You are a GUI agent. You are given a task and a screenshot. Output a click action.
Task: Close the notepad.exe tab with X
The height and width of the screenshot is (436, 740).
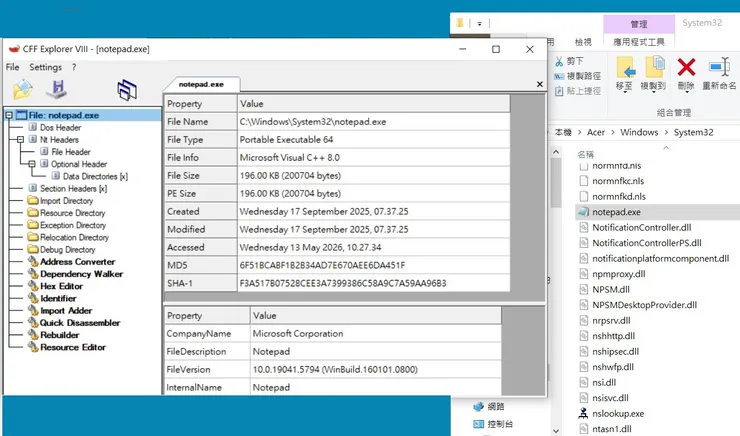click(539, 84)
